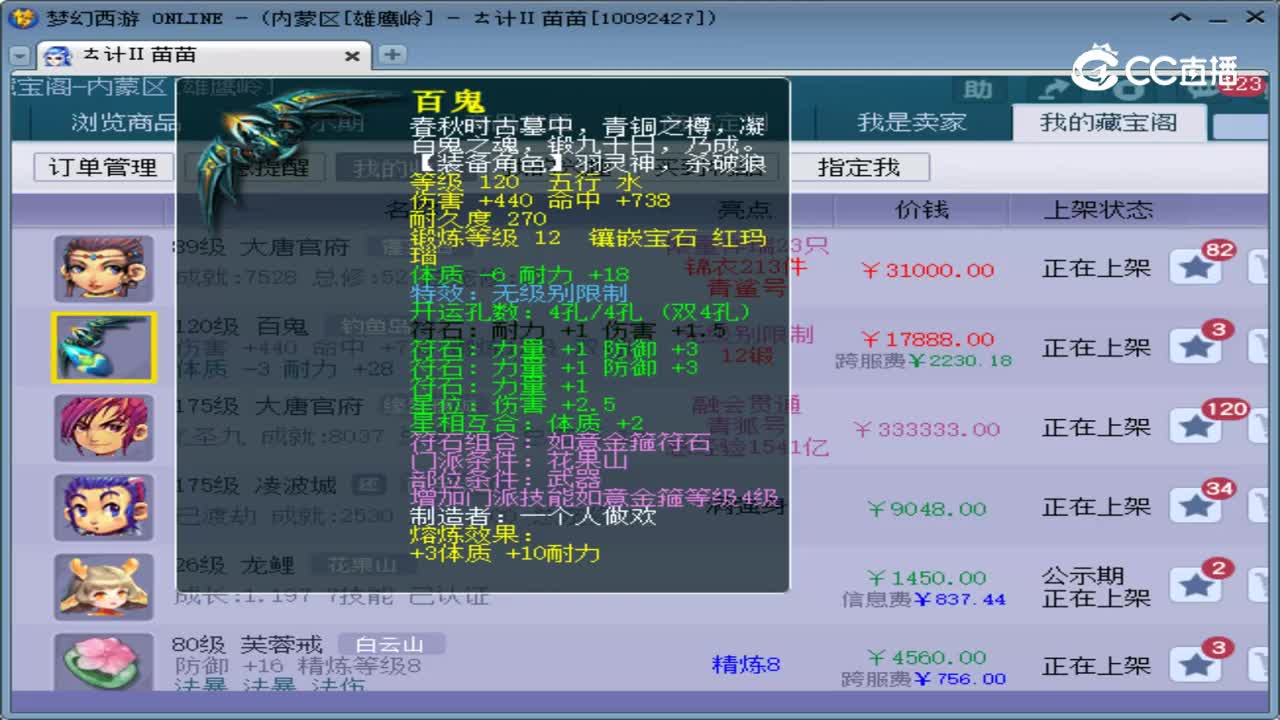Screen dimensions: 1280x720
Task: Click the 凌波城 character portrait
Action: click(103, 507)
